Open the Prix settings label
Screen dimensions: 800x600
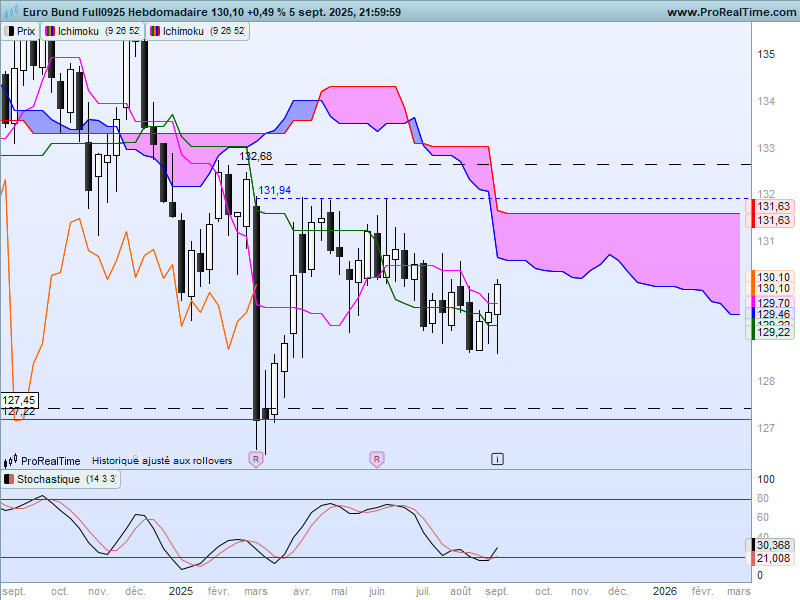coord(20,31)
